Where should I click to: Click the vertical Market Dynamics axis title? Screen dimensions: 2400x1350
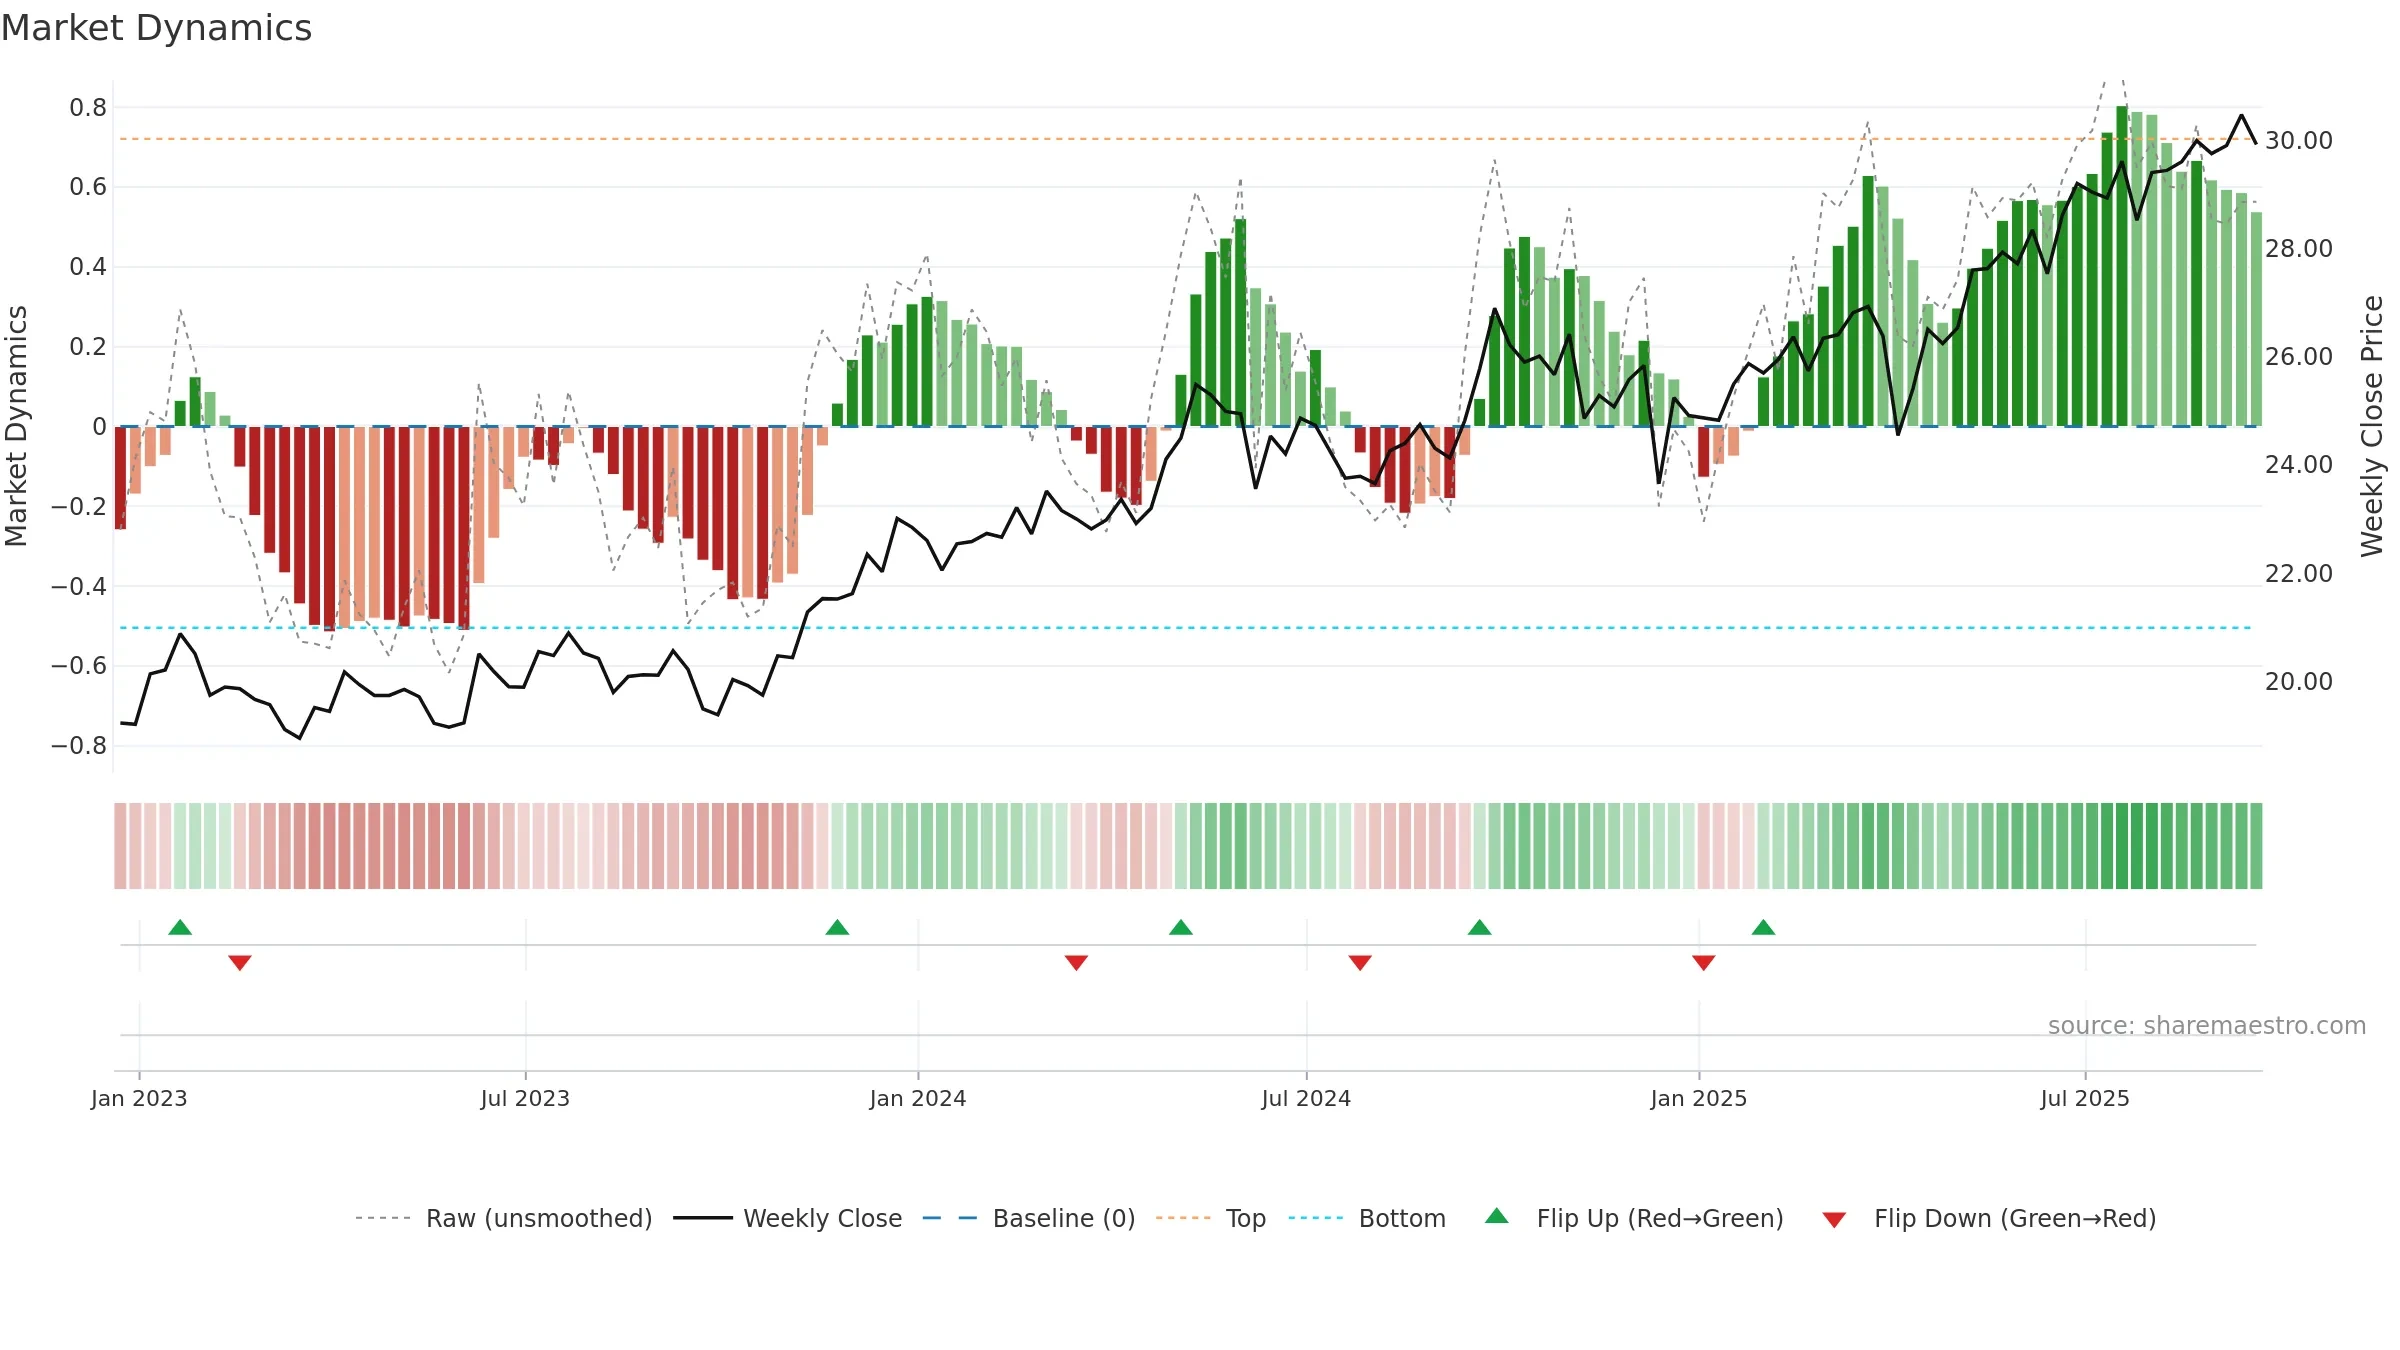pos(16,426)
